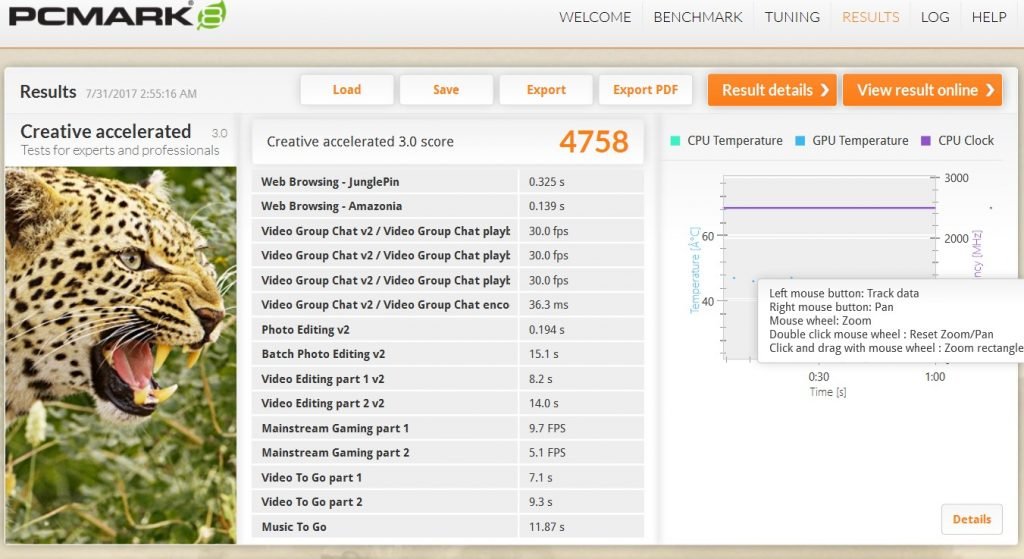Screen dimensions: 1024x559
Task: Open the HELP tab
Action: 989,17
